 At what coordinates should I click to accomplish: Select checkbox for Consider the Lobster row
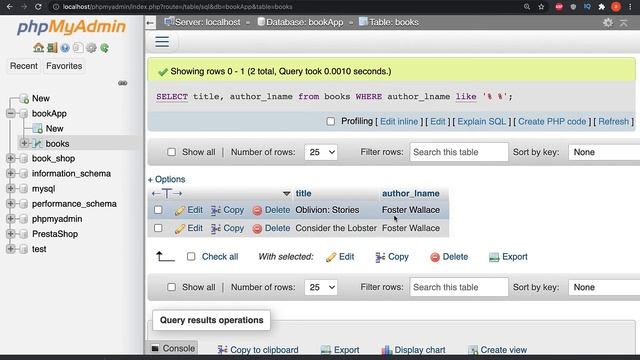[158, 228]
